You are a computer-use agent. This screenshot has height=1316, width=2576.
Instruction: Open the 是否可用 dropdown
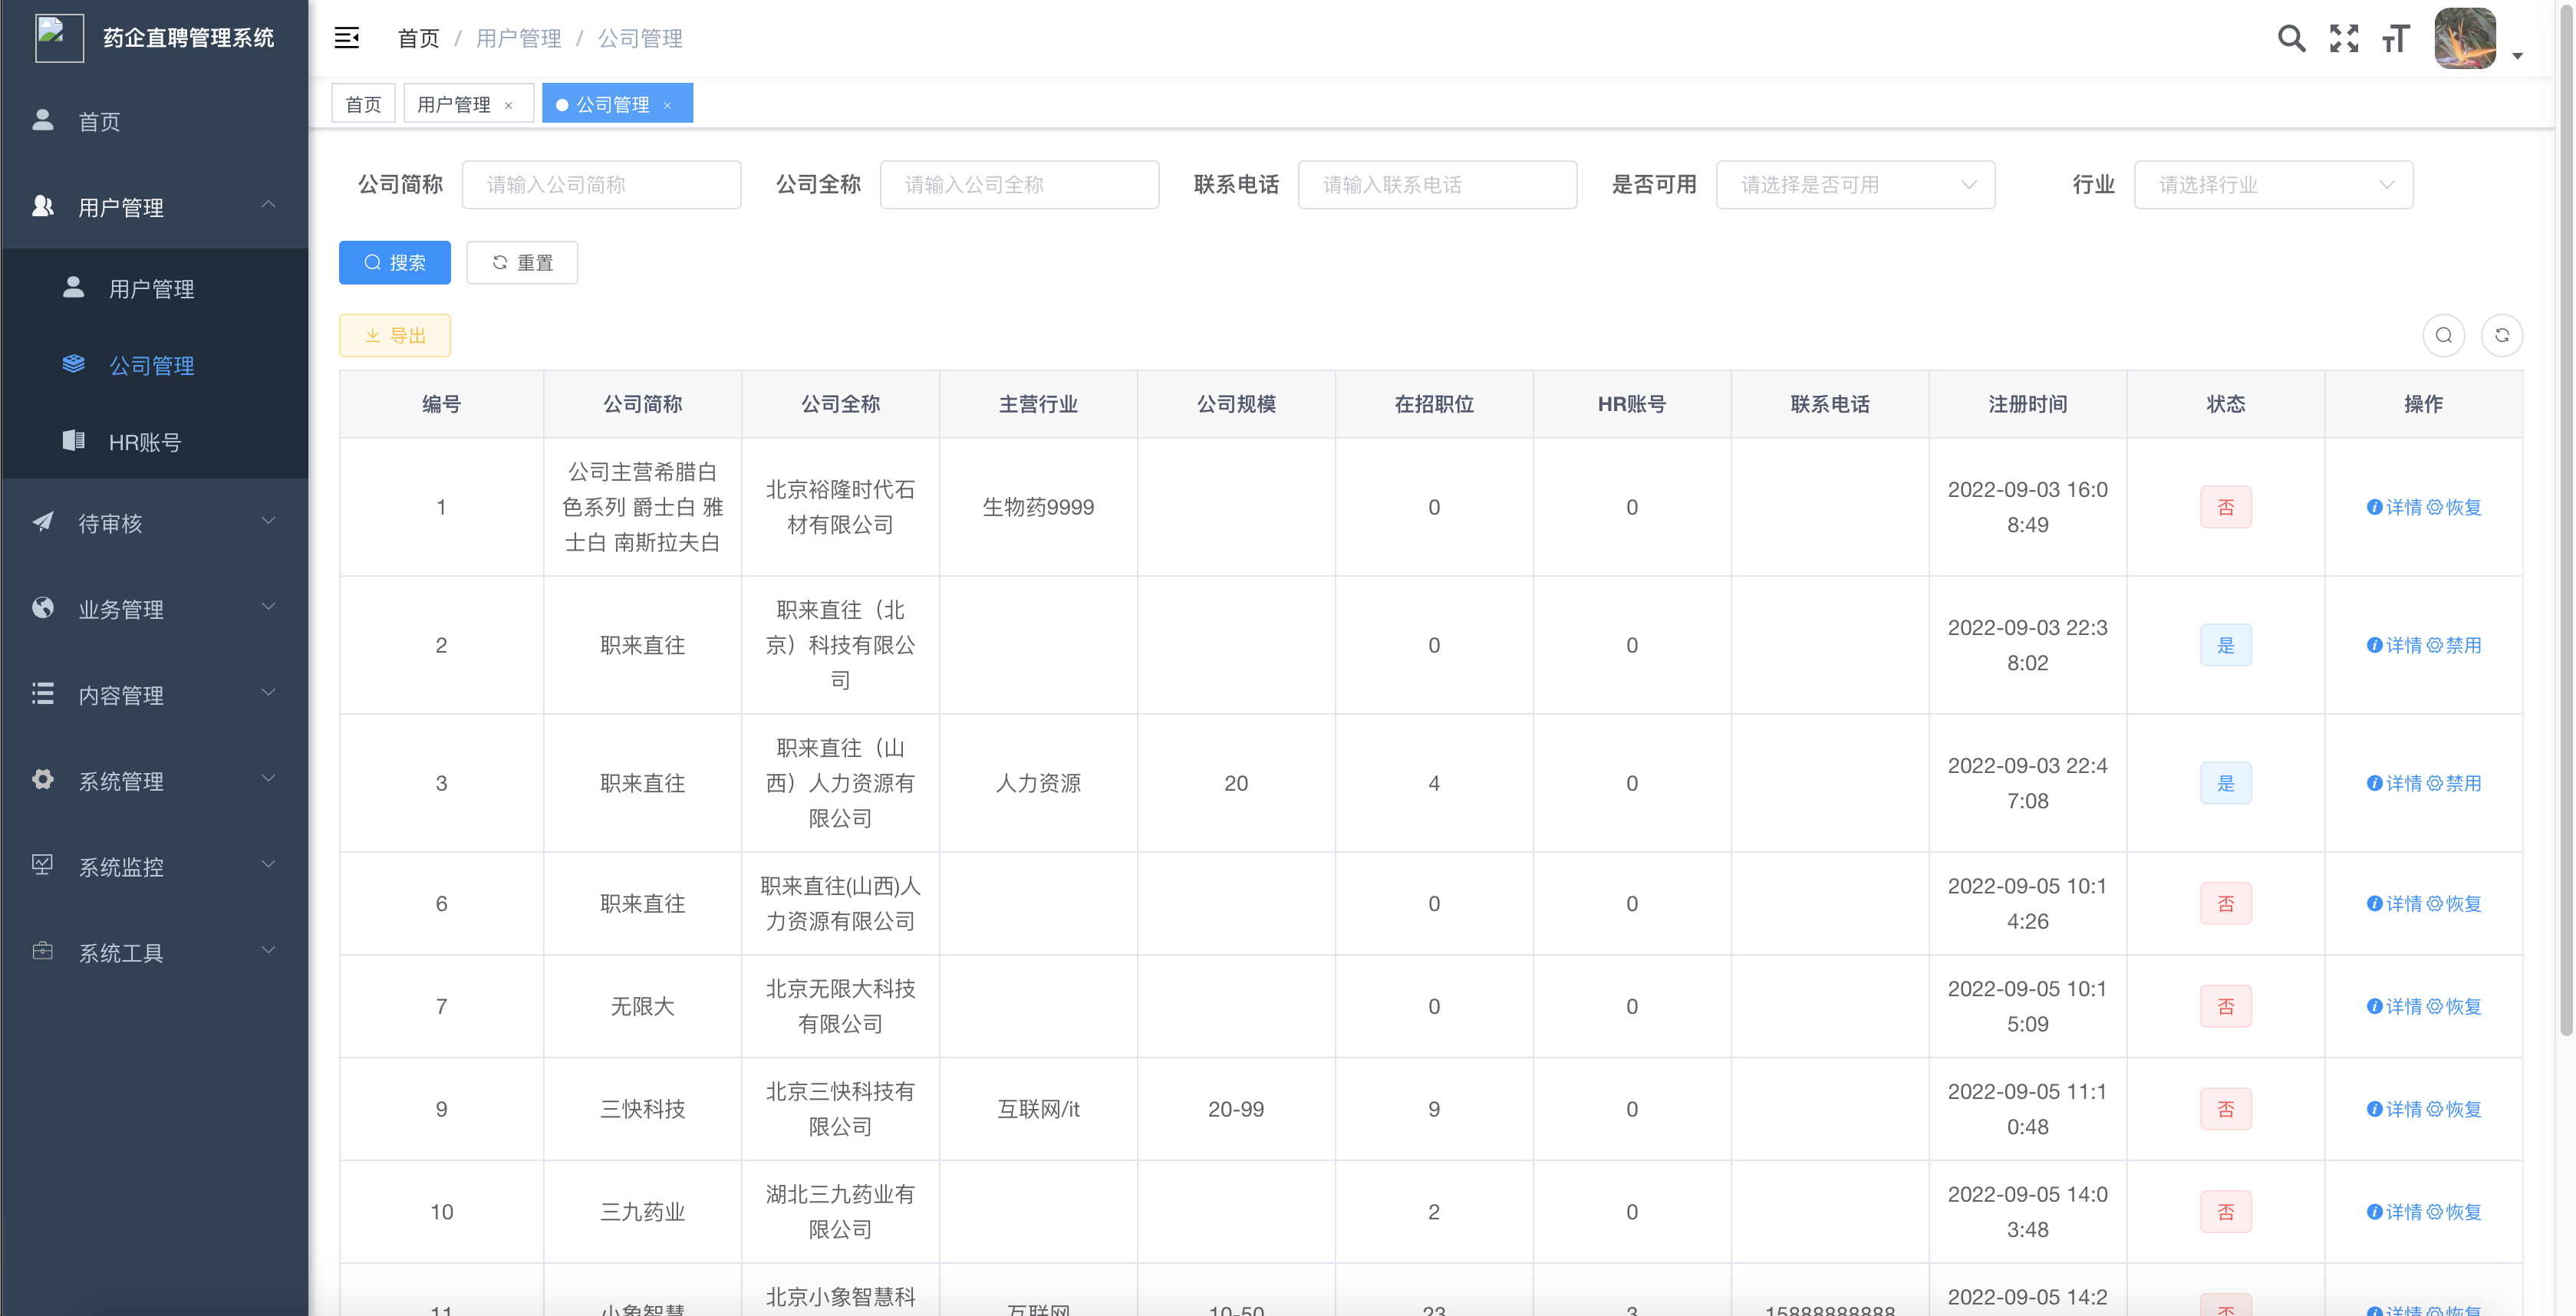click(1855, 185)
